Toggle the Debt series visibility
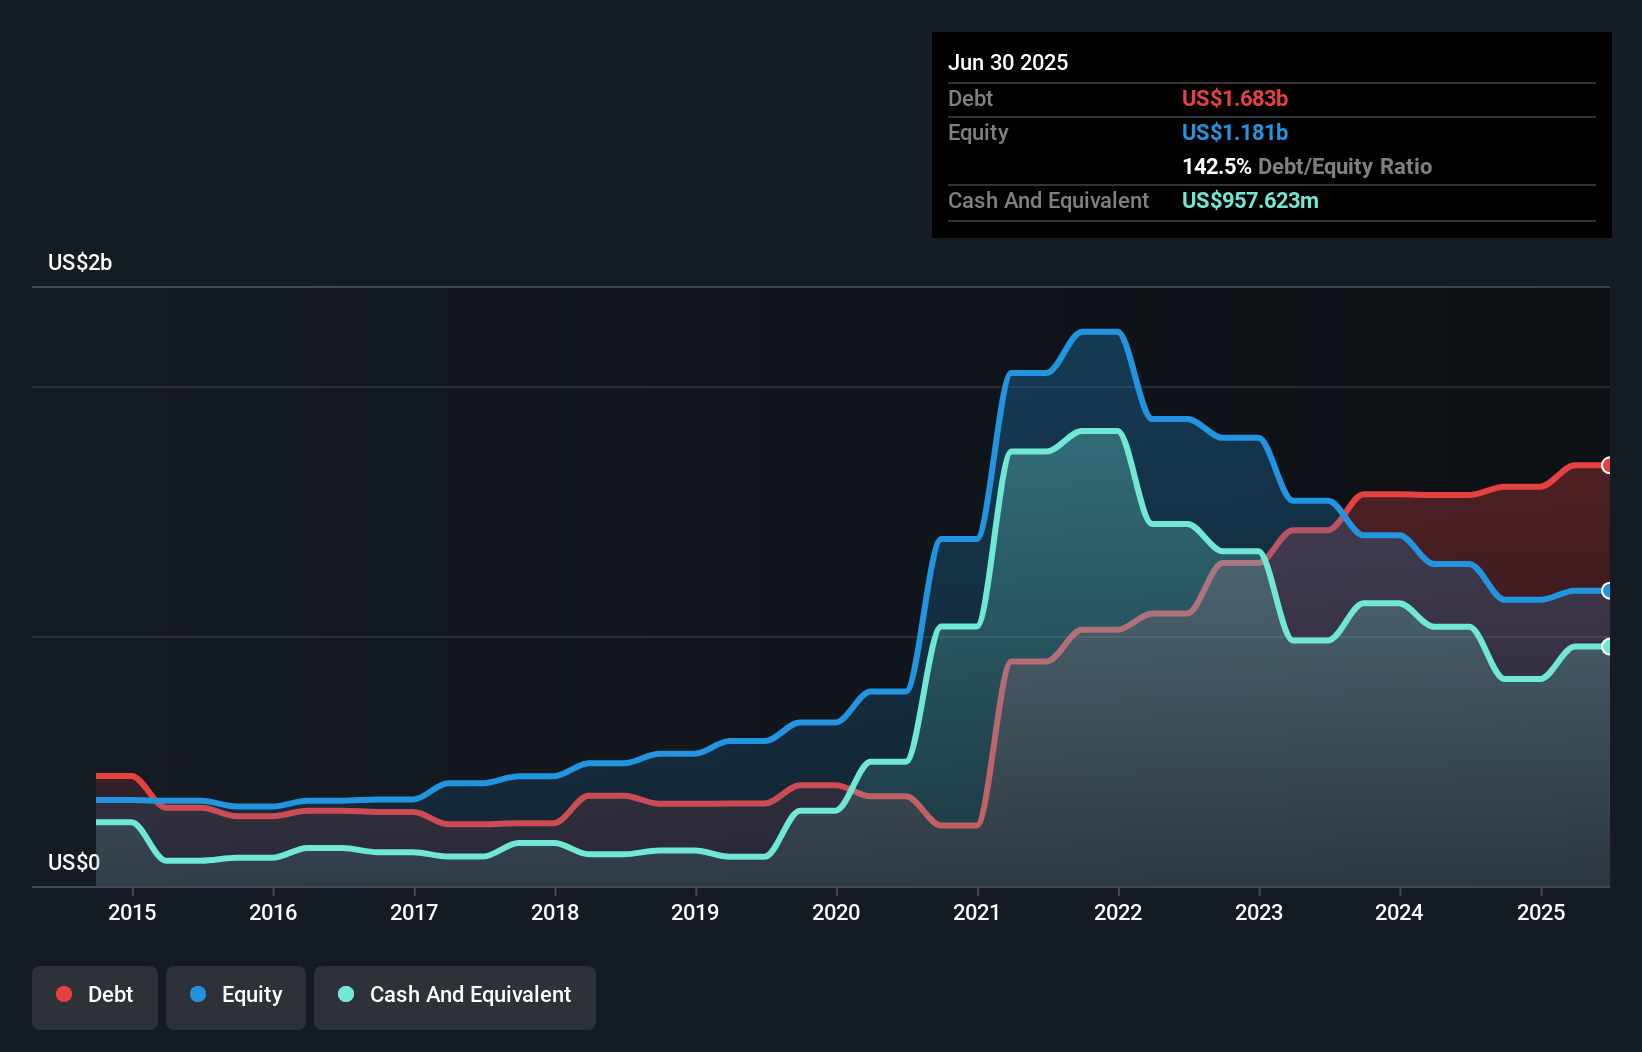This screenshot has width=1642, height=1052. (95, 994)
